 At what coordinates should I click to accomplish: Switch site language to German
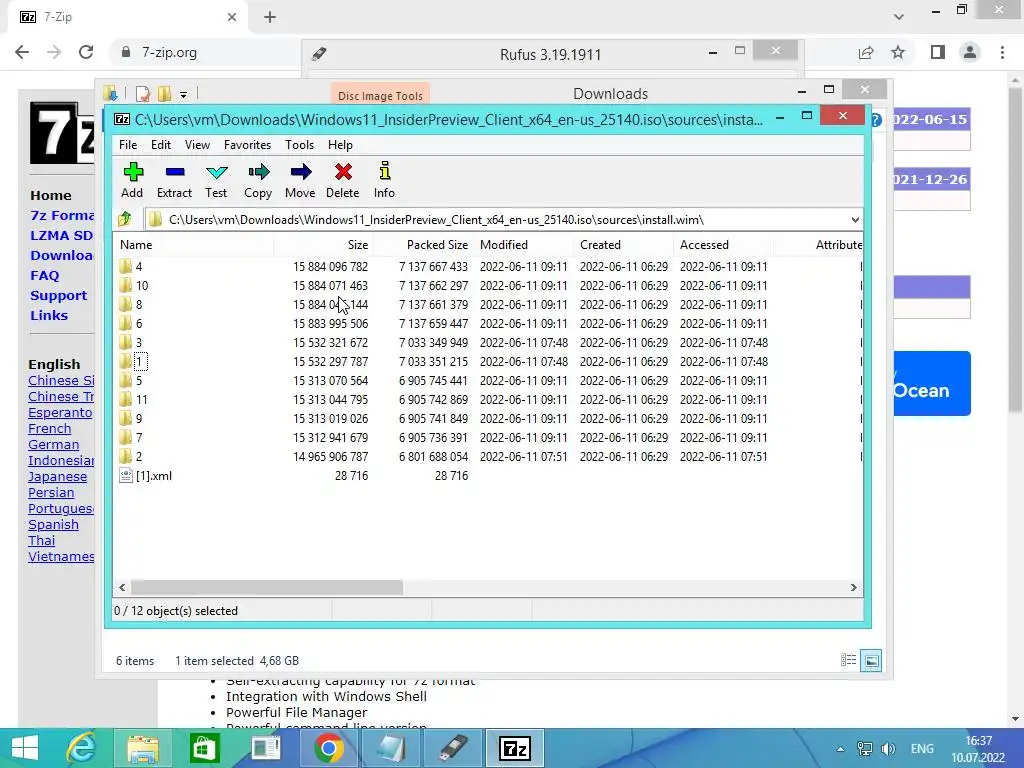click(54, 444)
